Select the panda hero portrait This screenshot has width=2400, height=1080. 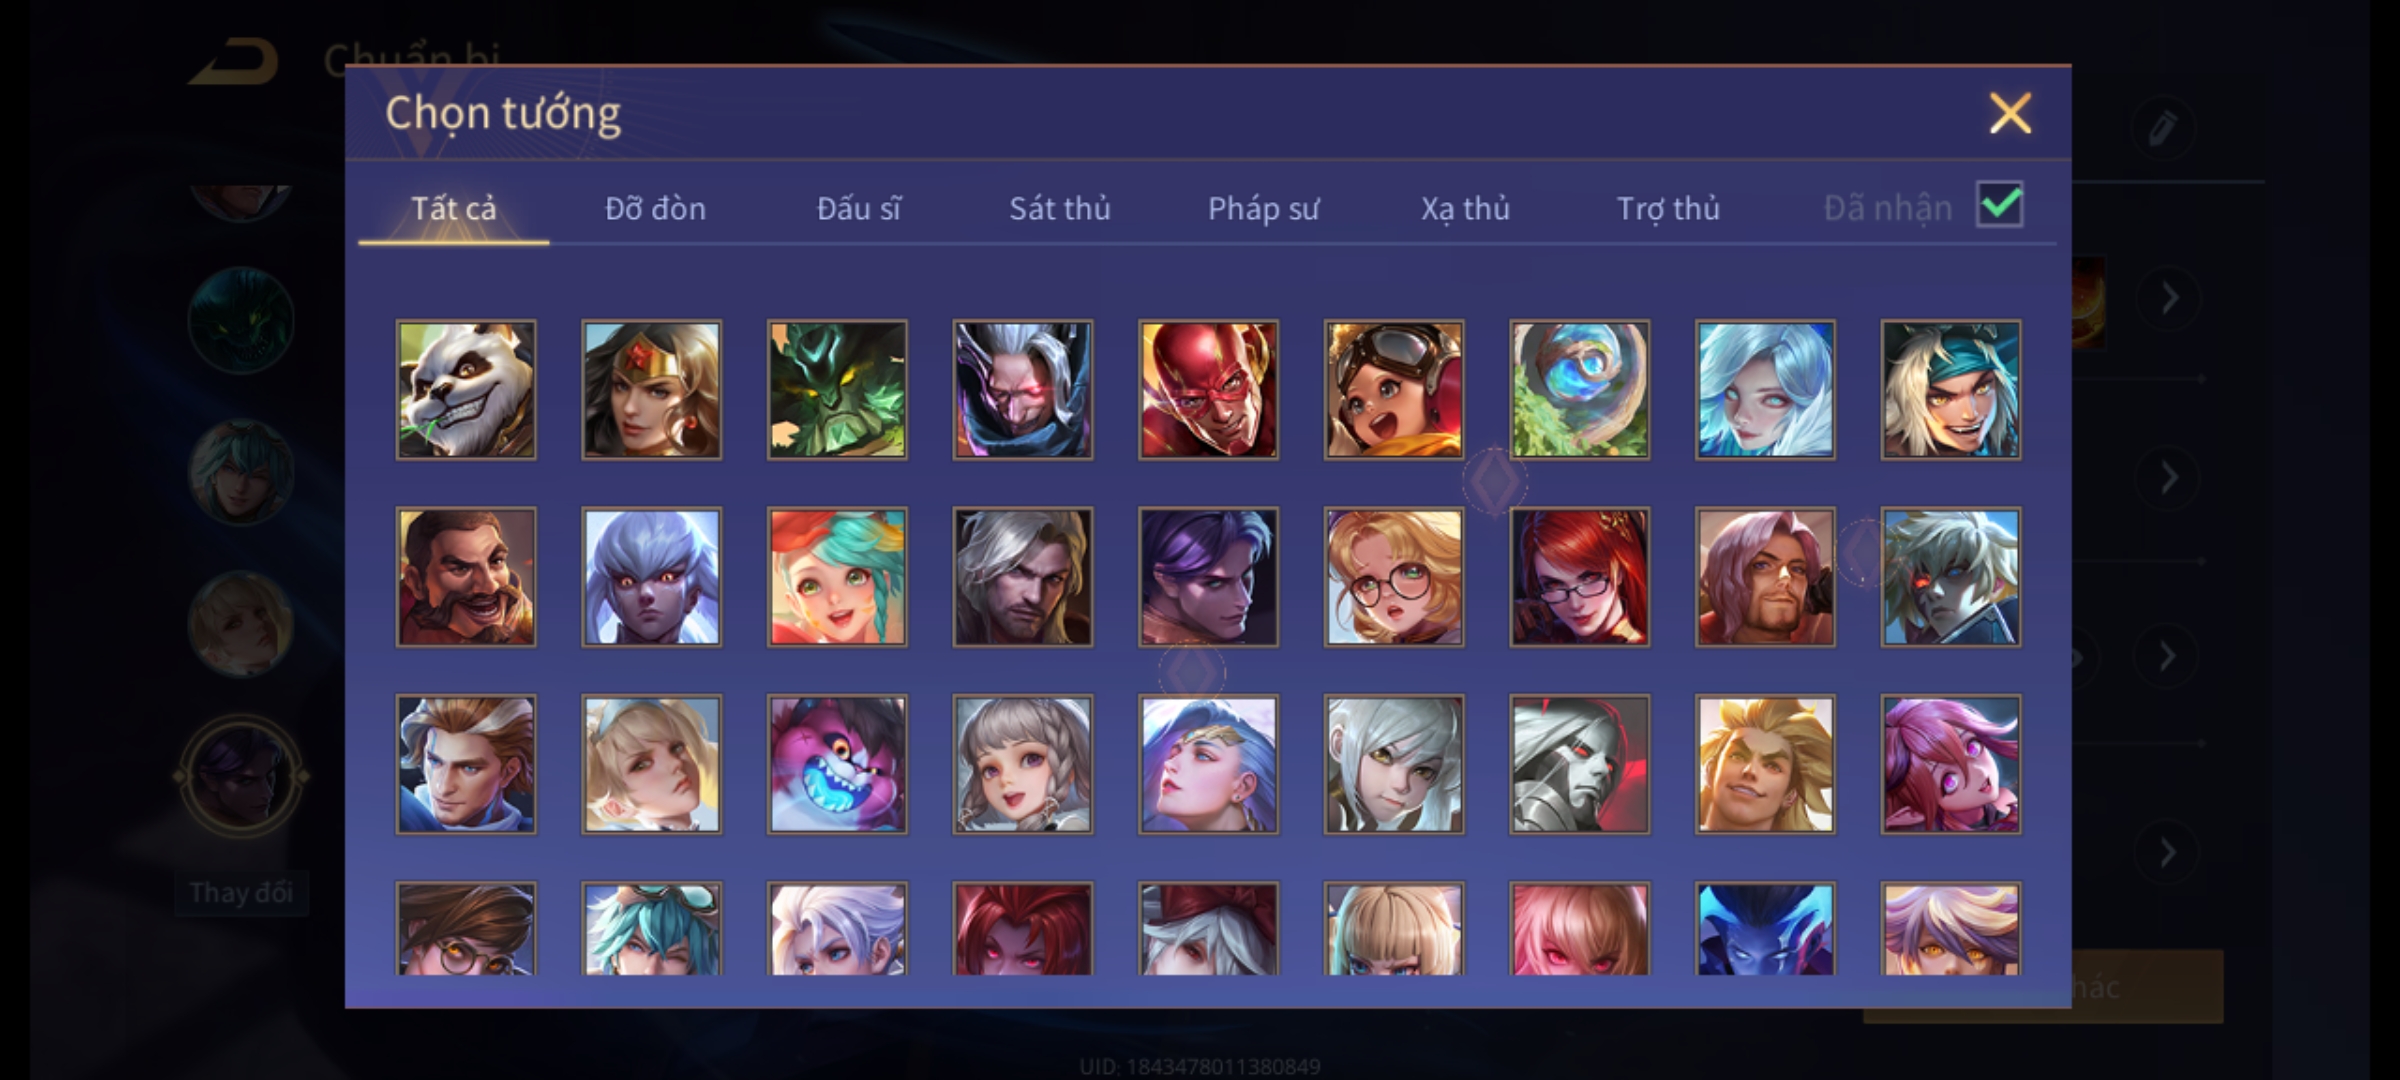[466, 390]
